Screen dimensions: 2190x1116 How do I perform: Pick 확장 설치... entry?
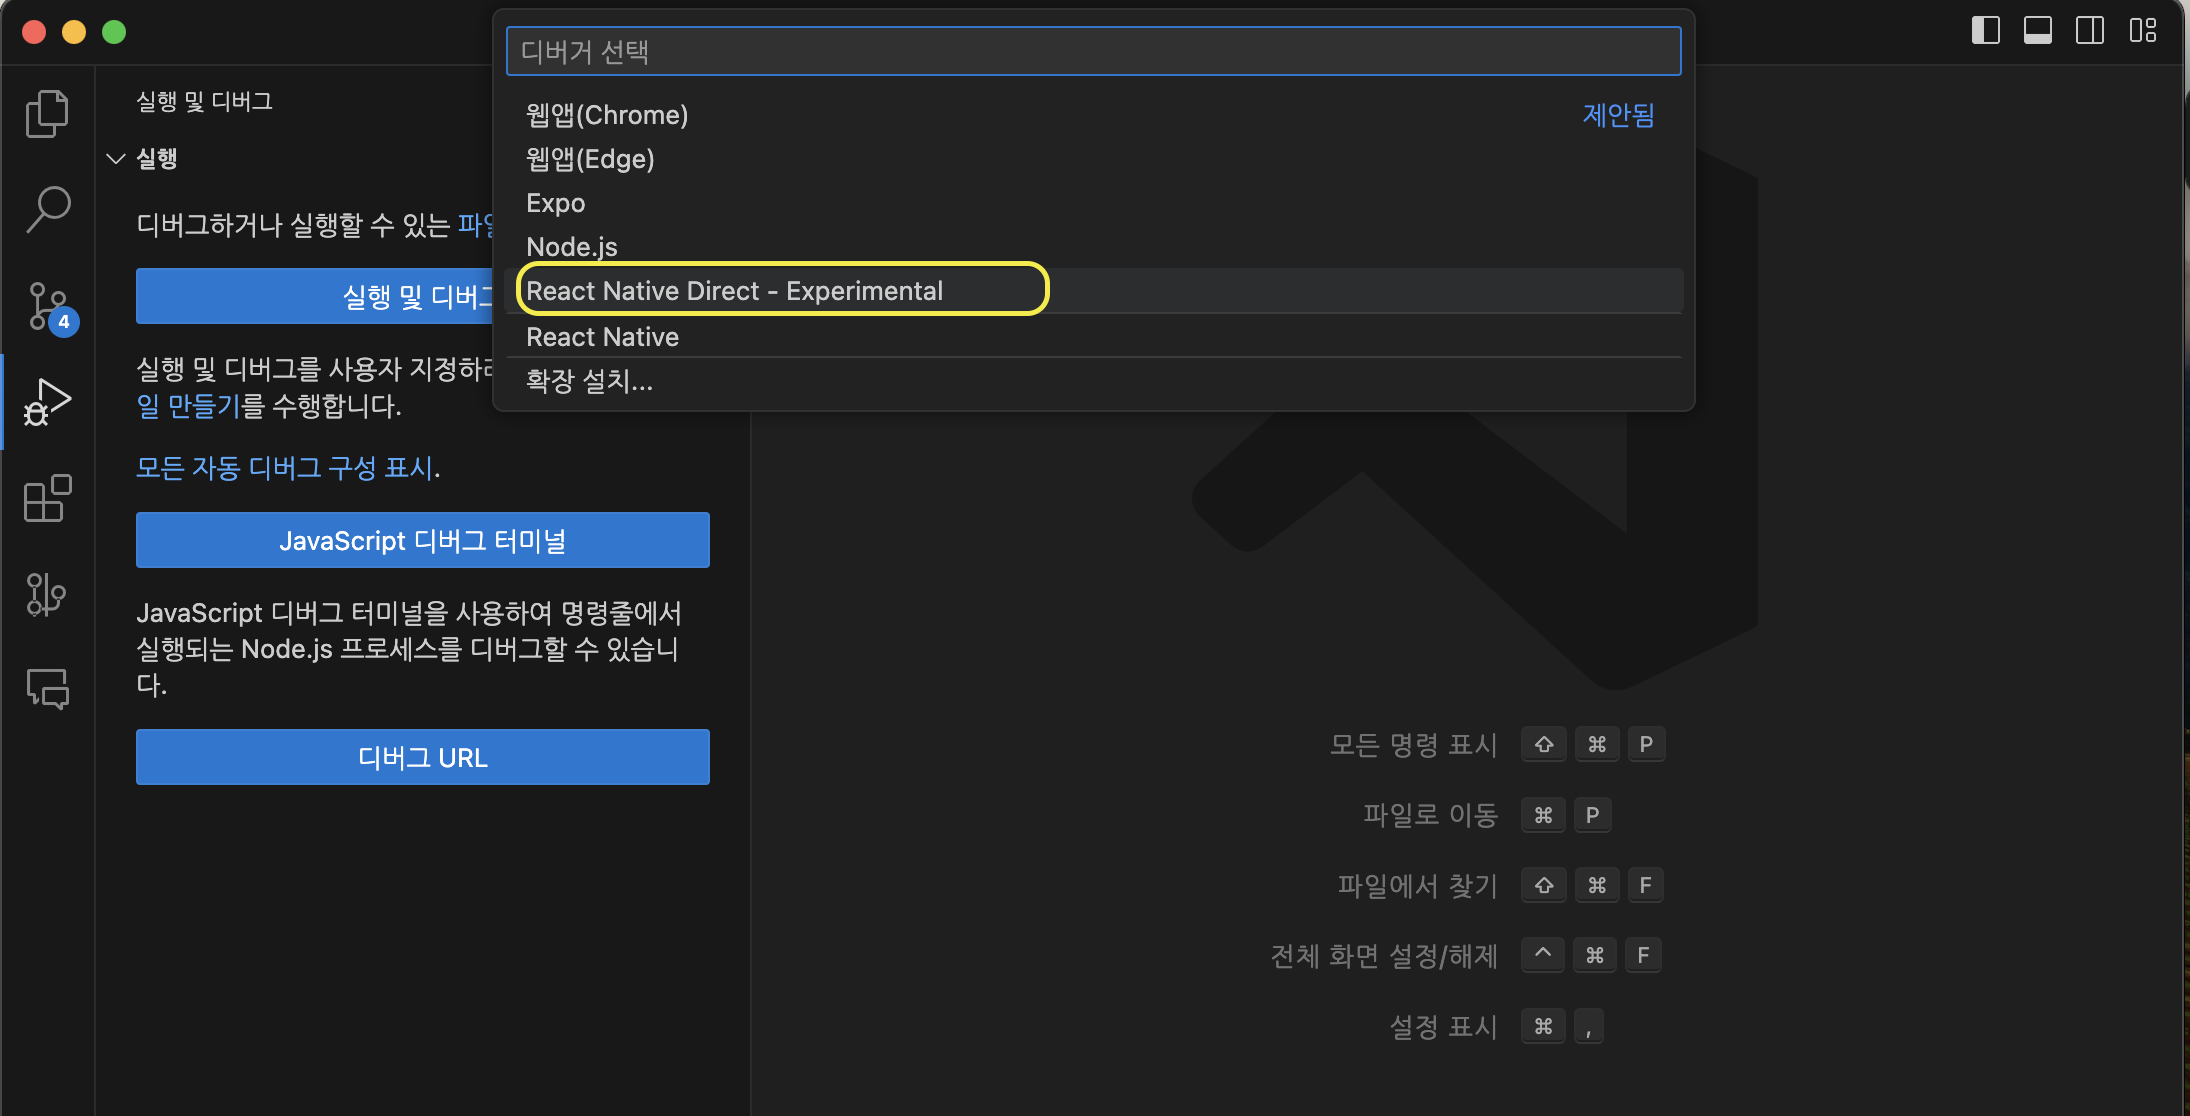coord(589,381)
